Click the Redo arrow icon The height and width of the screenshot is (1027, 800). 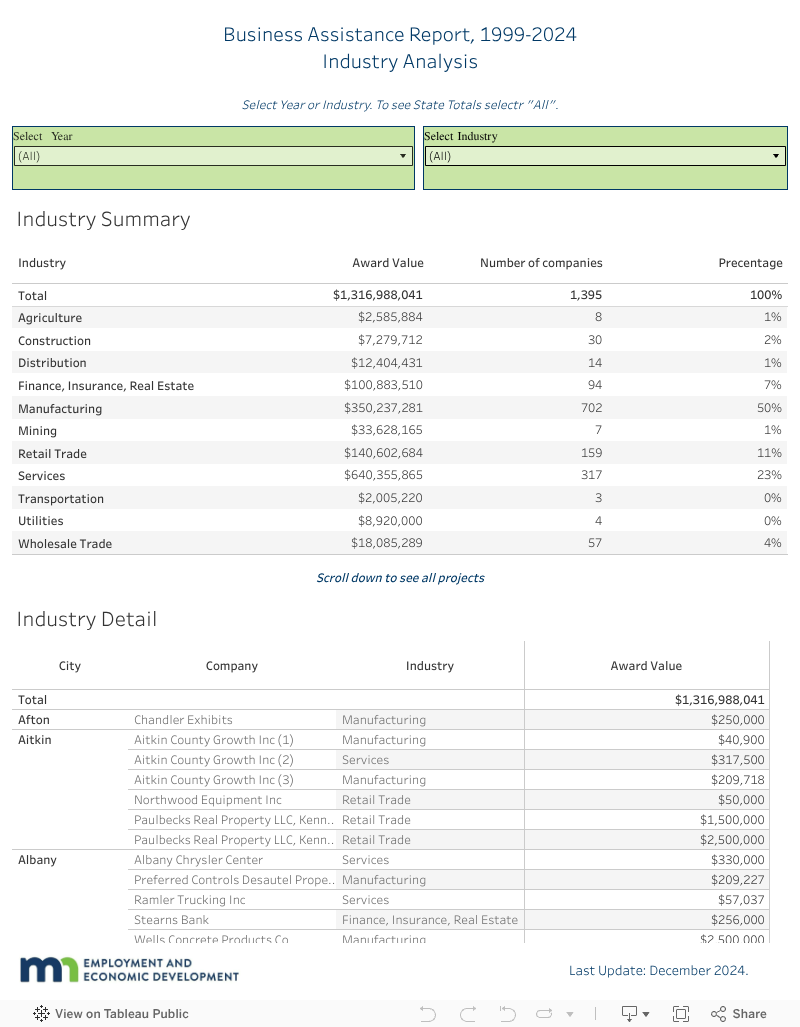(x=467, y=1013)
